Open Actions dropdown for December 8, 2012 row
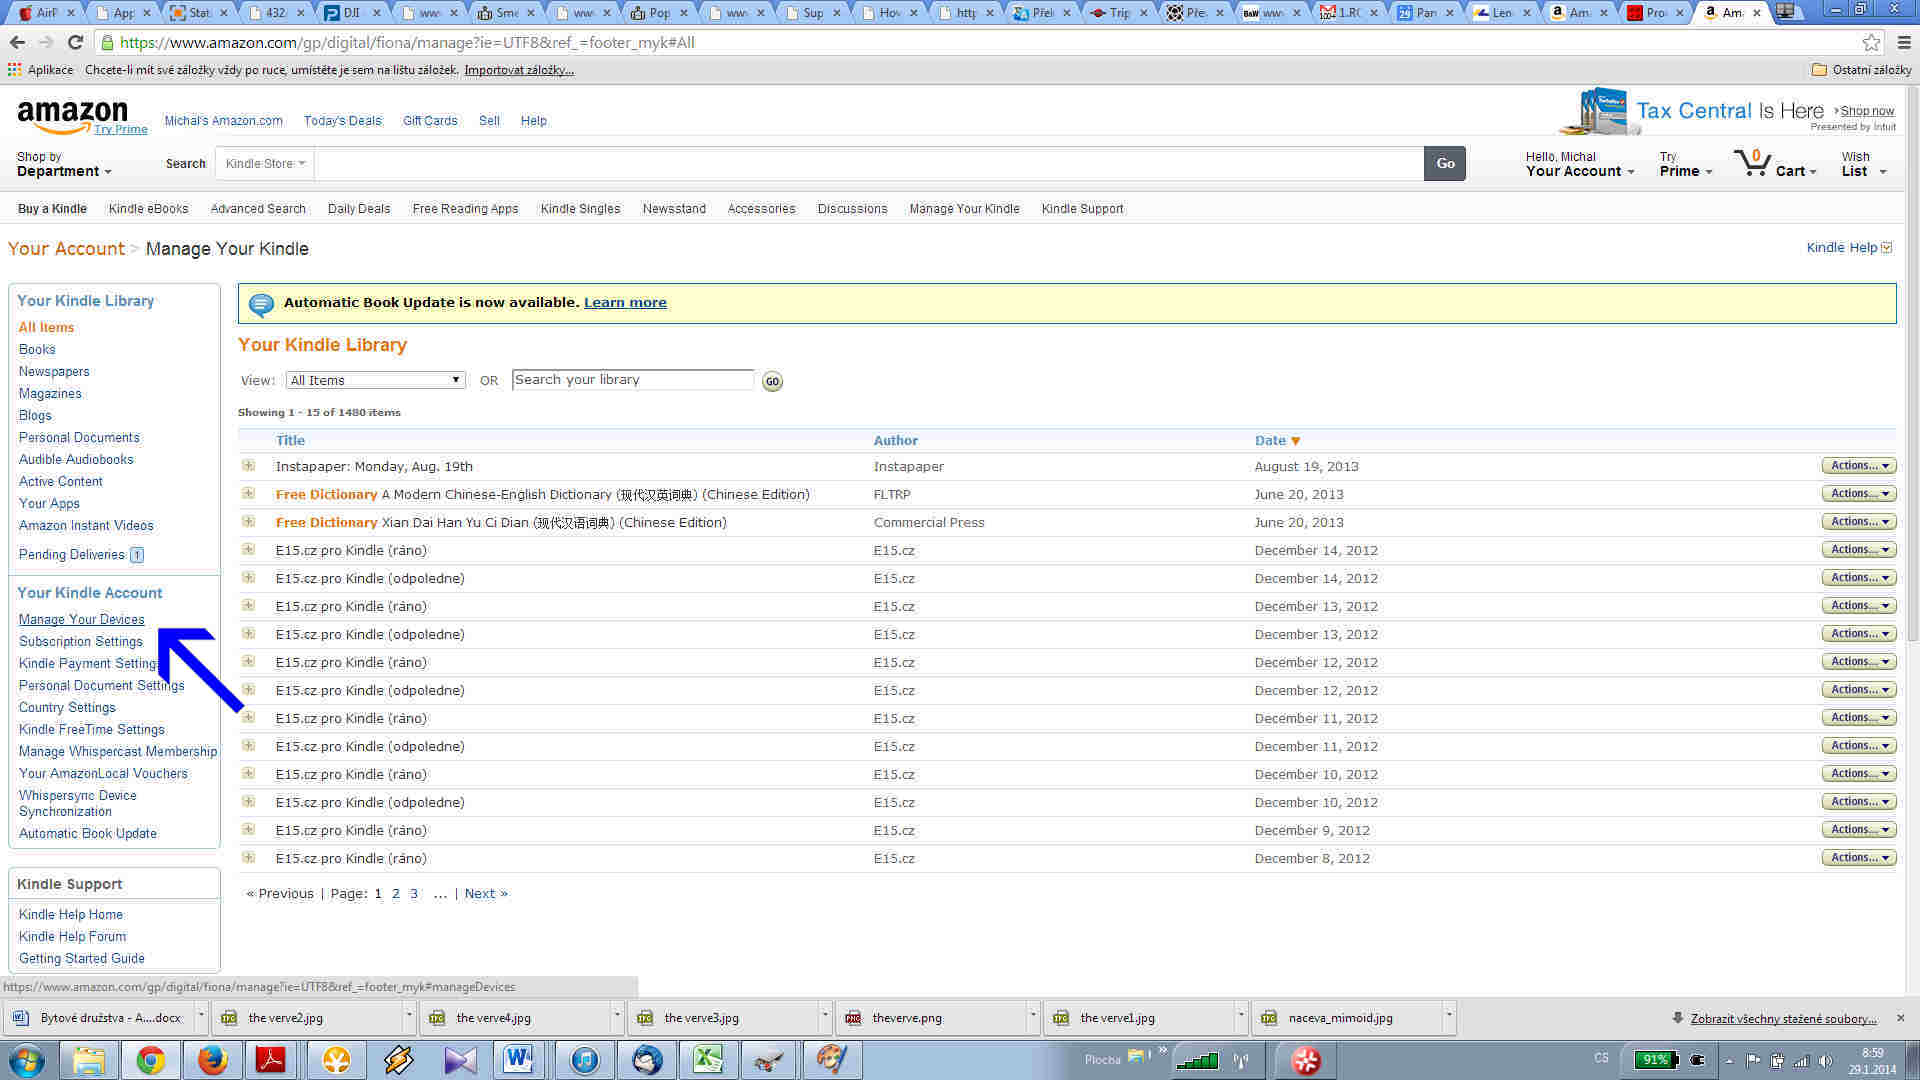Screen dimensions: 1920x1080 tap(1859, 858)
